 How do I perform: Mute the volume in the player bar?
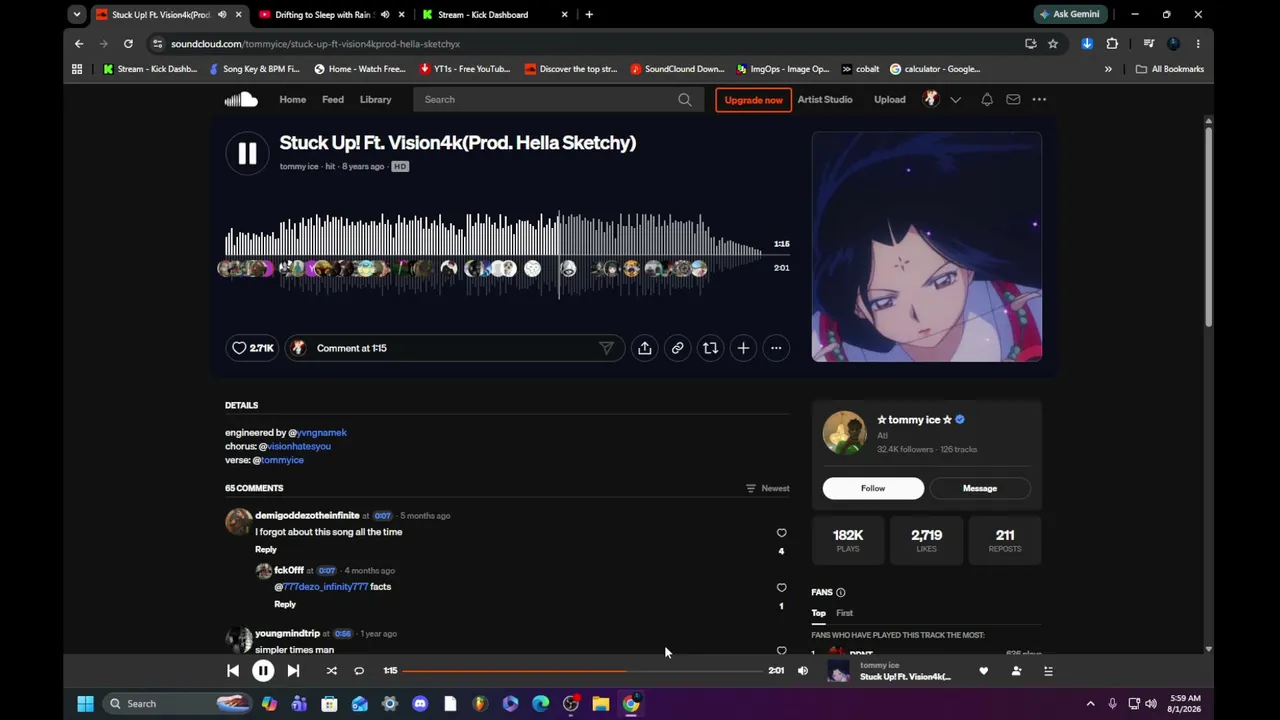click(x=803, y=671)
